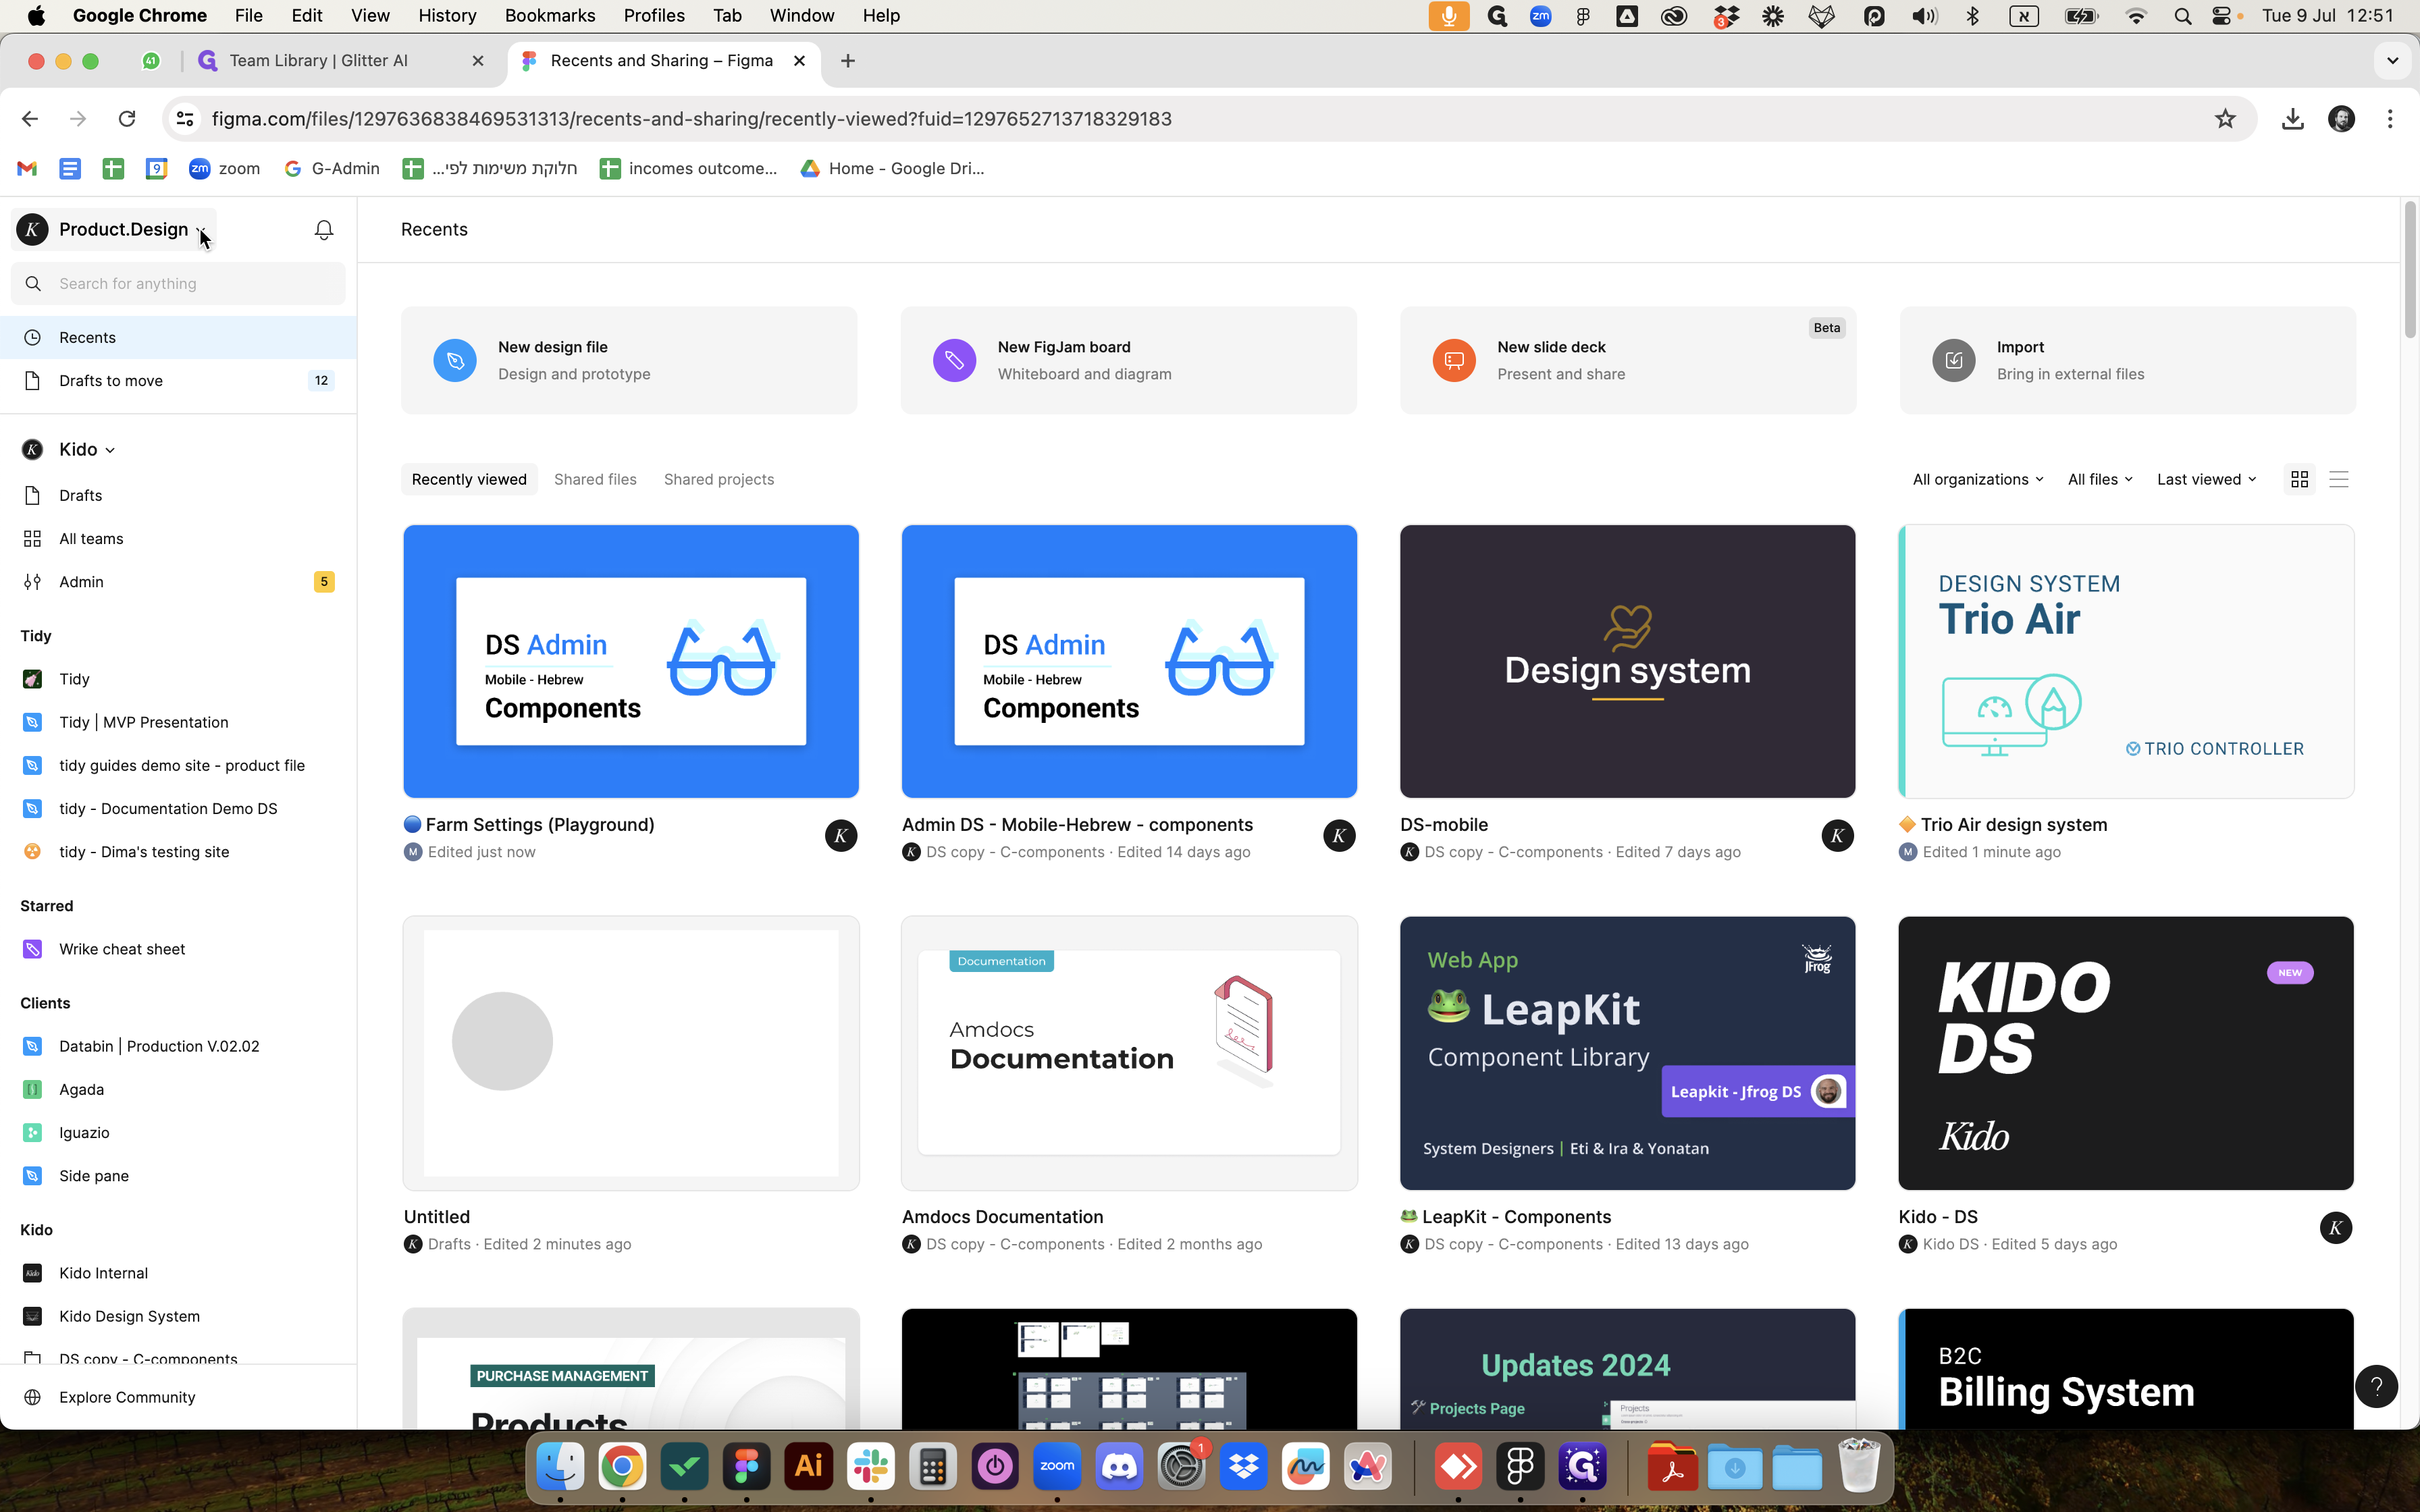Open a new Chrome tab with plus
This screenshot has width=2420, height=1512.
848,61
